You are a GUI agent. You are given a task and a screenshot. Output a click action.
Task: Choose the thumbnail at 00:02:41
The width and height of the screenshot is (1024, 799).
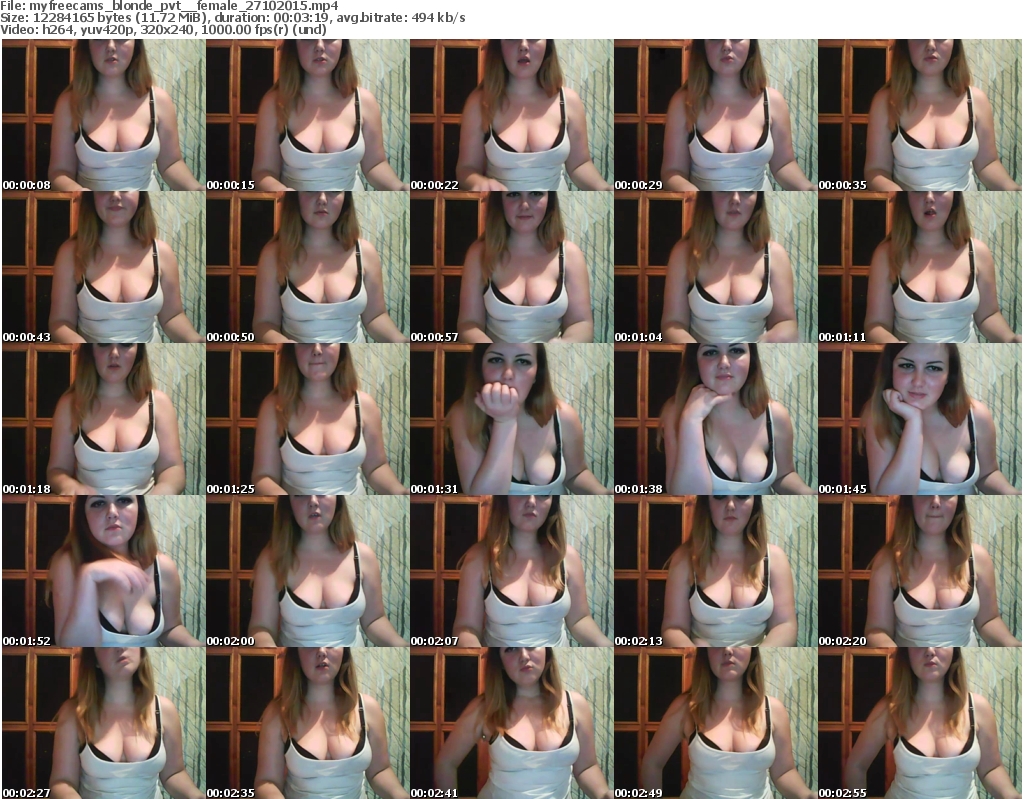click(511, 723)
